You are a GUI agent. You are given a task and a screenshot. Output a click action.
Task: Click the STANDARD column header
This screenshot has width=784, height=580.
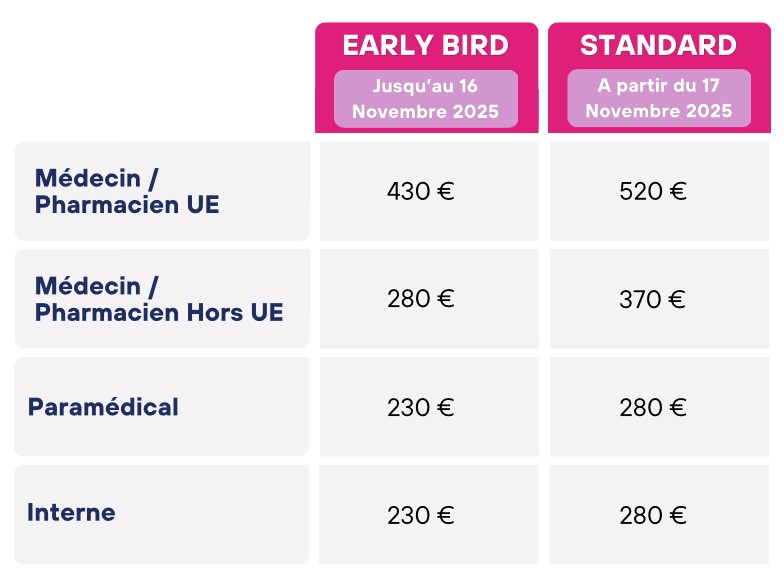click(x=658, y=46)
